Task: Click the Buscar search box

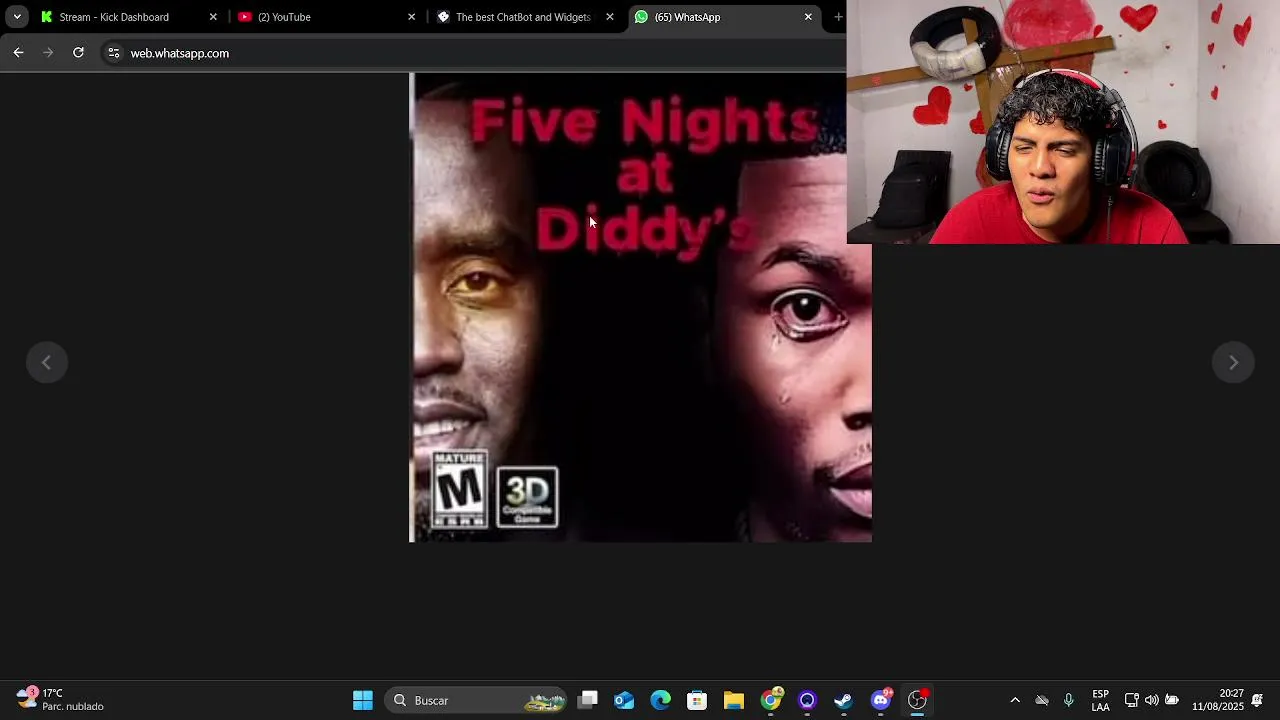Action: pyautogui.click(x=477, y=700)
